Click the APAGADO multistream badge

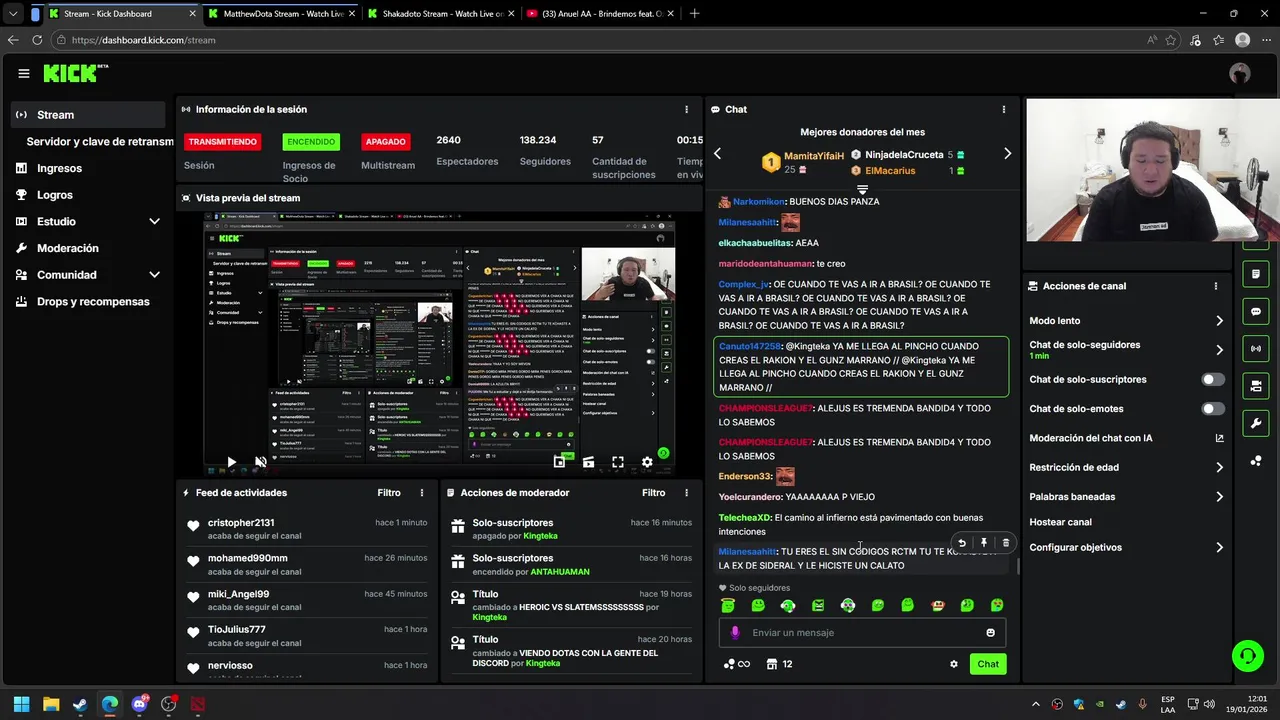tap(385, 142)
